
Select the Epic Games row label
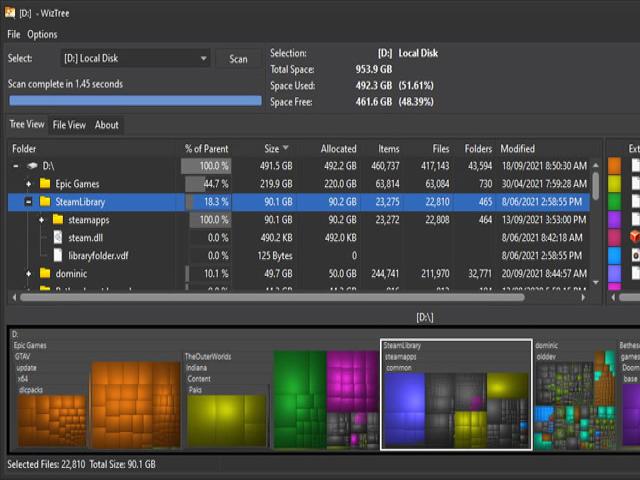tap(77, 184)
